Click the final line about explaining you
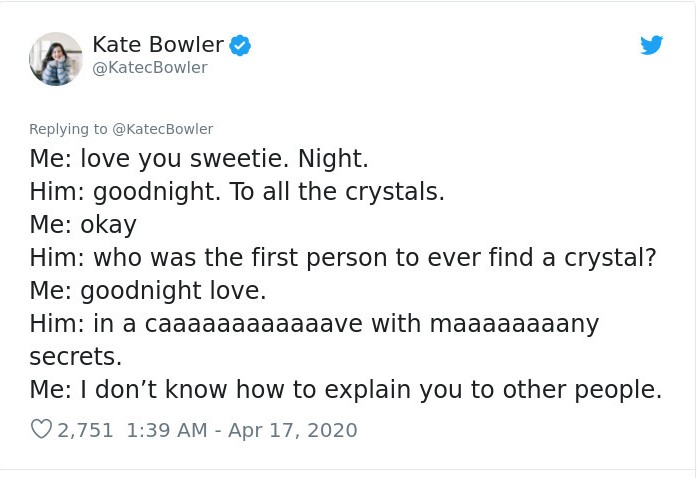The height and width of the screenshot is (478, 697). (x=345, y=390)
